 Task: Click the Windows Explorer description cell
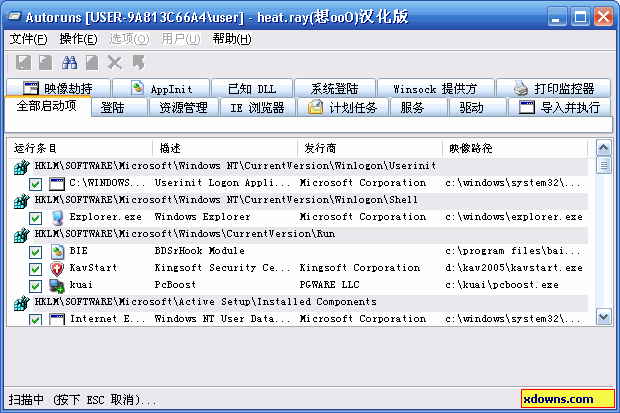(202, 217)
